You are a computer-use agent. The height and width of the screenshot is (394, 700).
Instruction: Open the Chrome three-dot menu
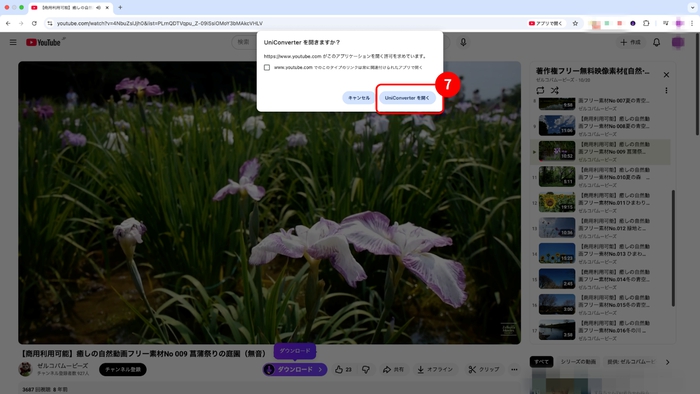(692, 23)
